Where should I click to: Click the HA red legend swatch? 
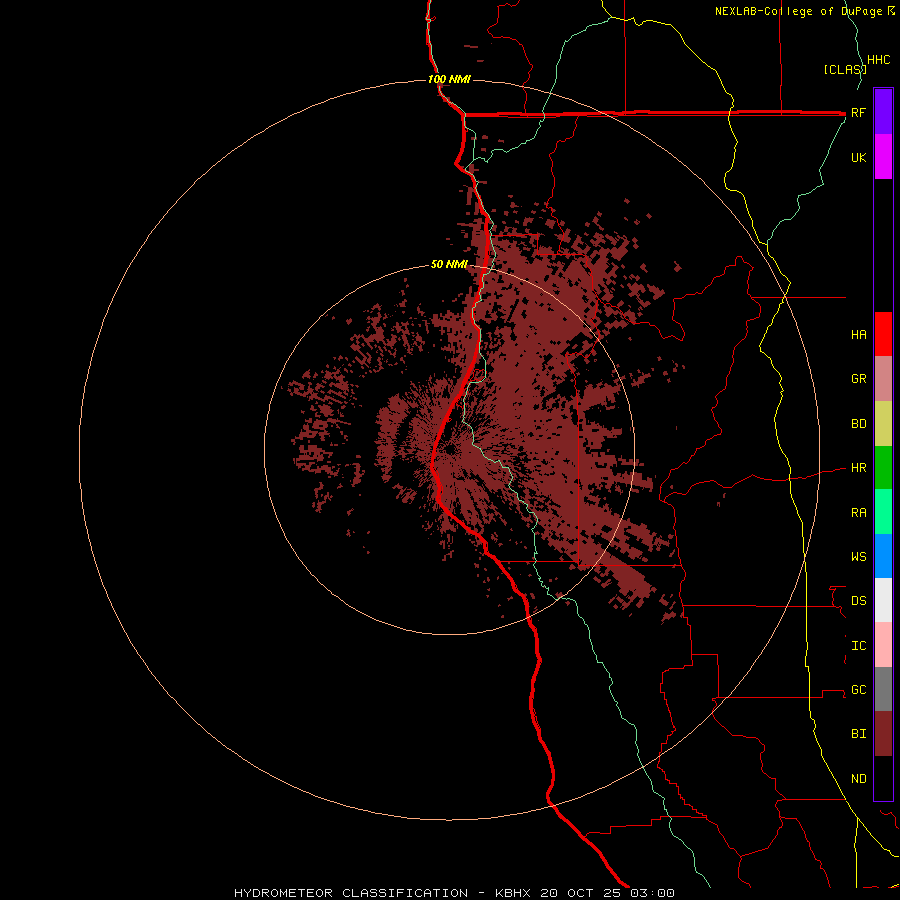tap(883, 334)
